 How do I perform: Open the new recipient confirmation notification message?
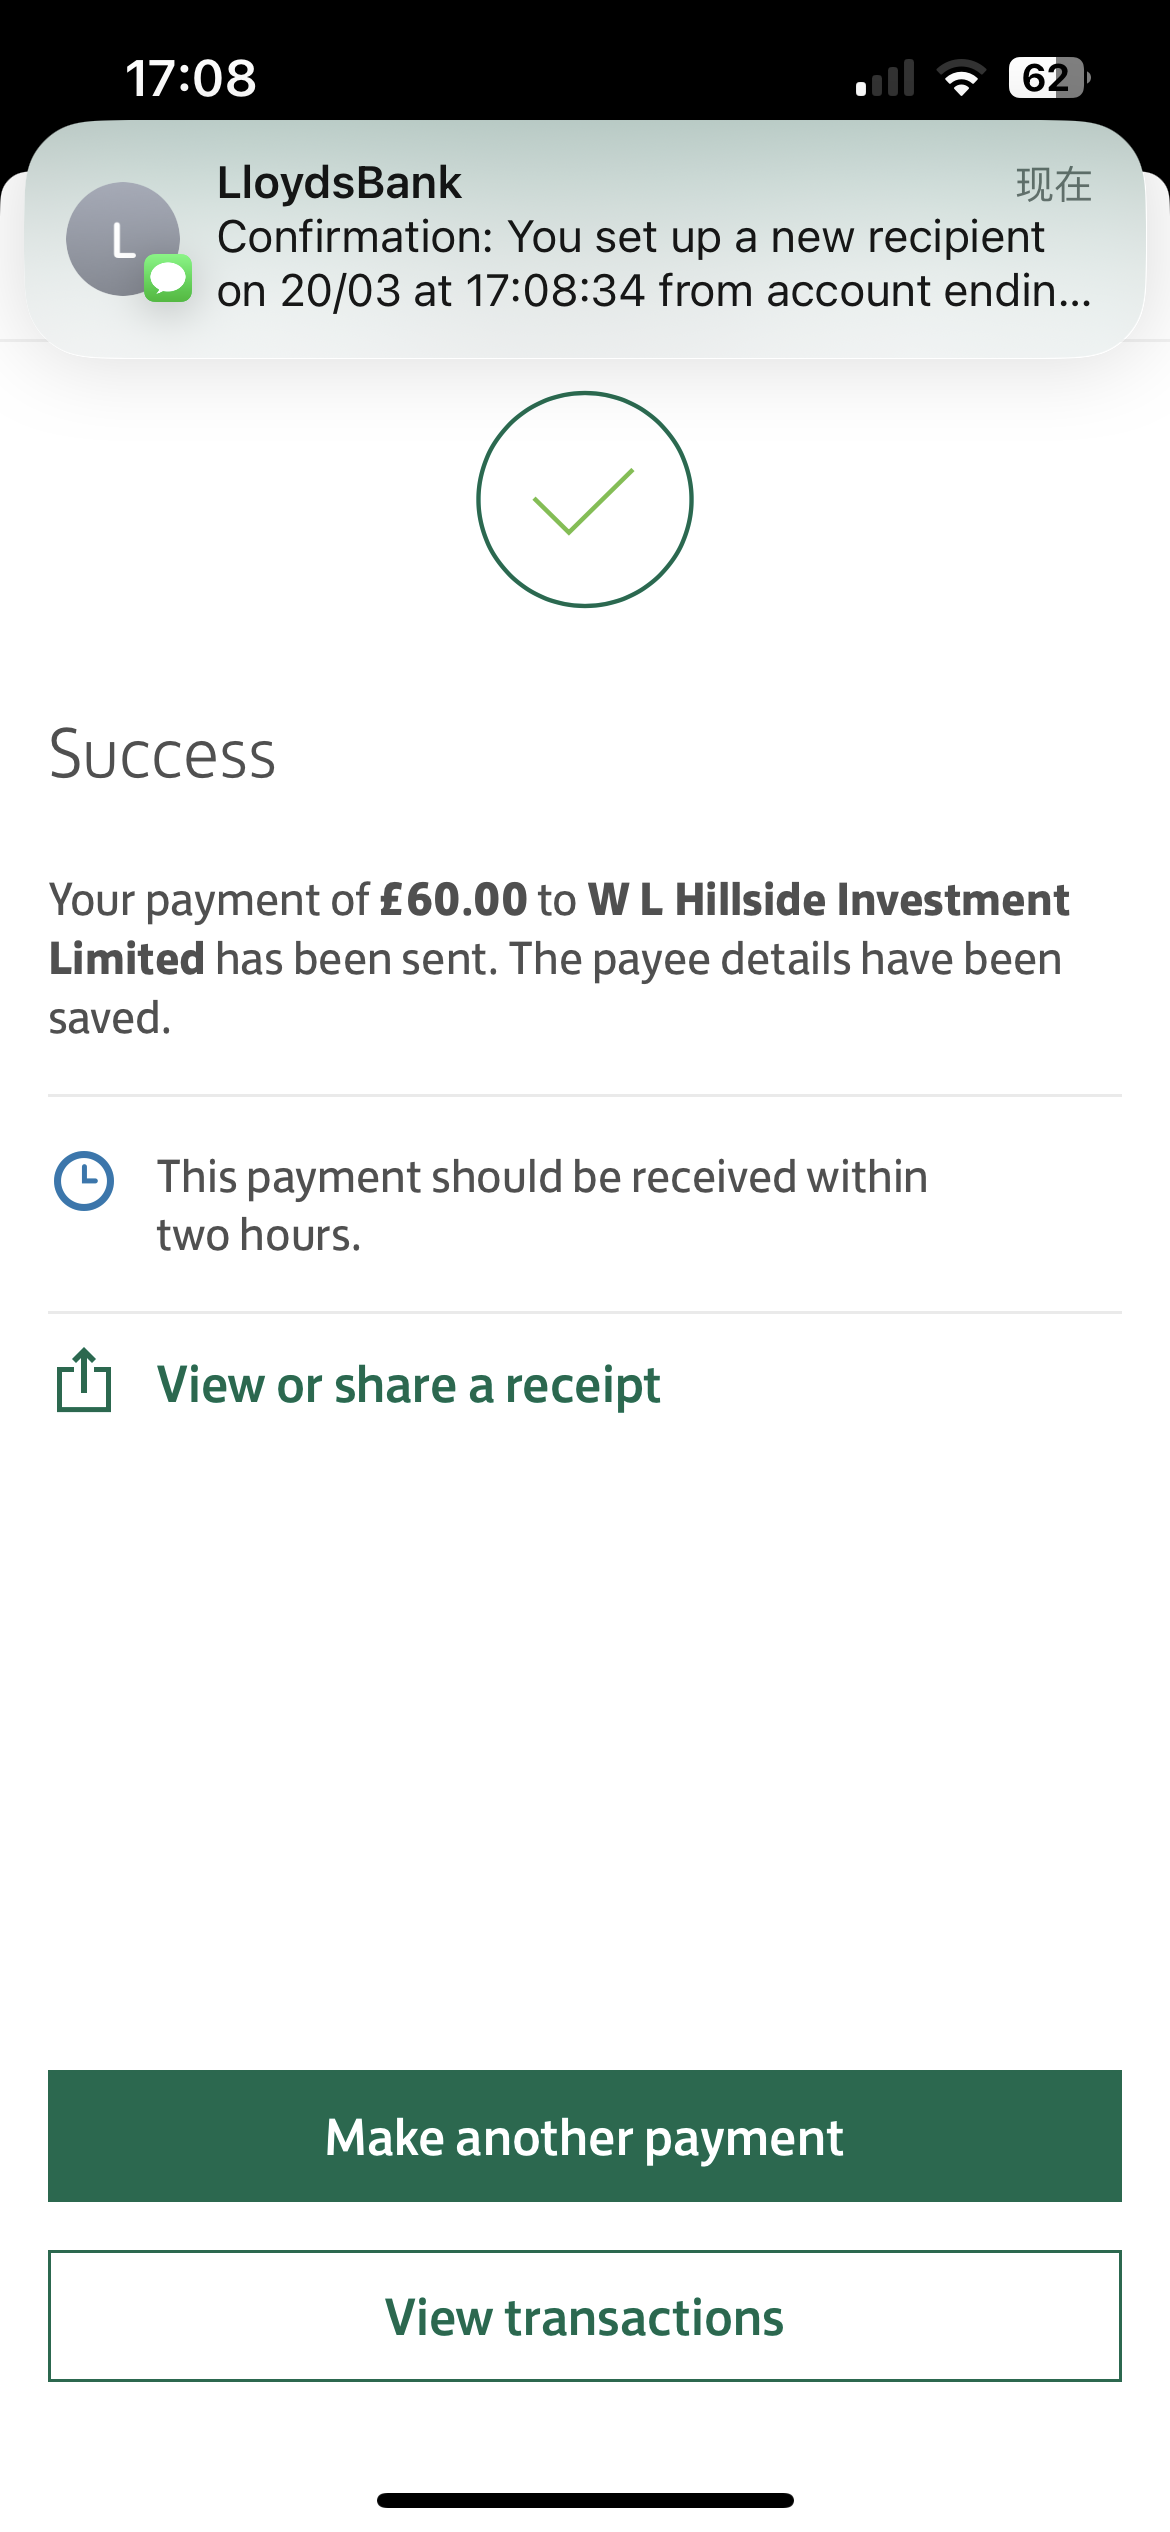point(653,264)
